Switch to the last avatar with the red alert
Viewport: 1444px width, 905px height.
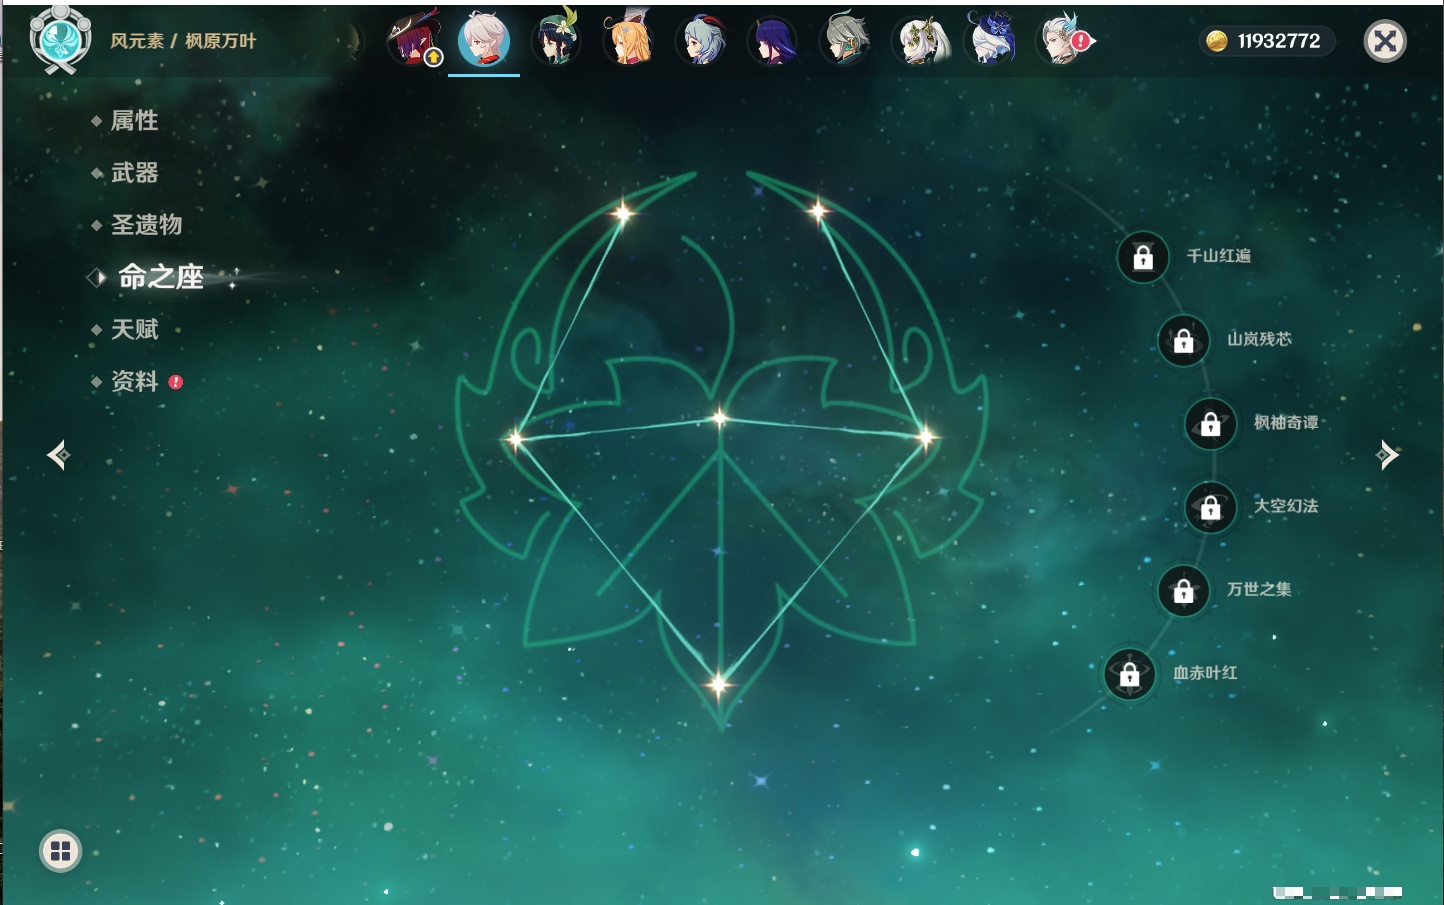(x=1063, y=40)
